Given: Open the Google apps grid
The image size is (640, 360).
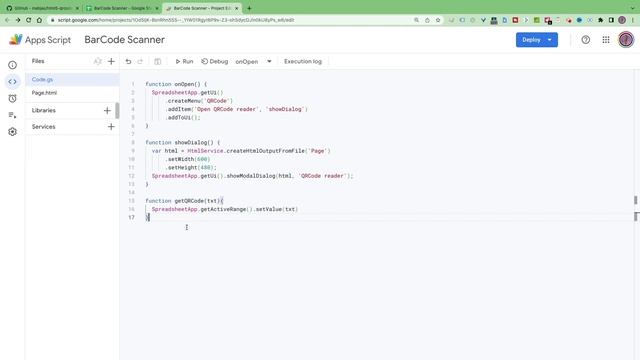Looking at the screenshot, I should (x=606, y=40).
